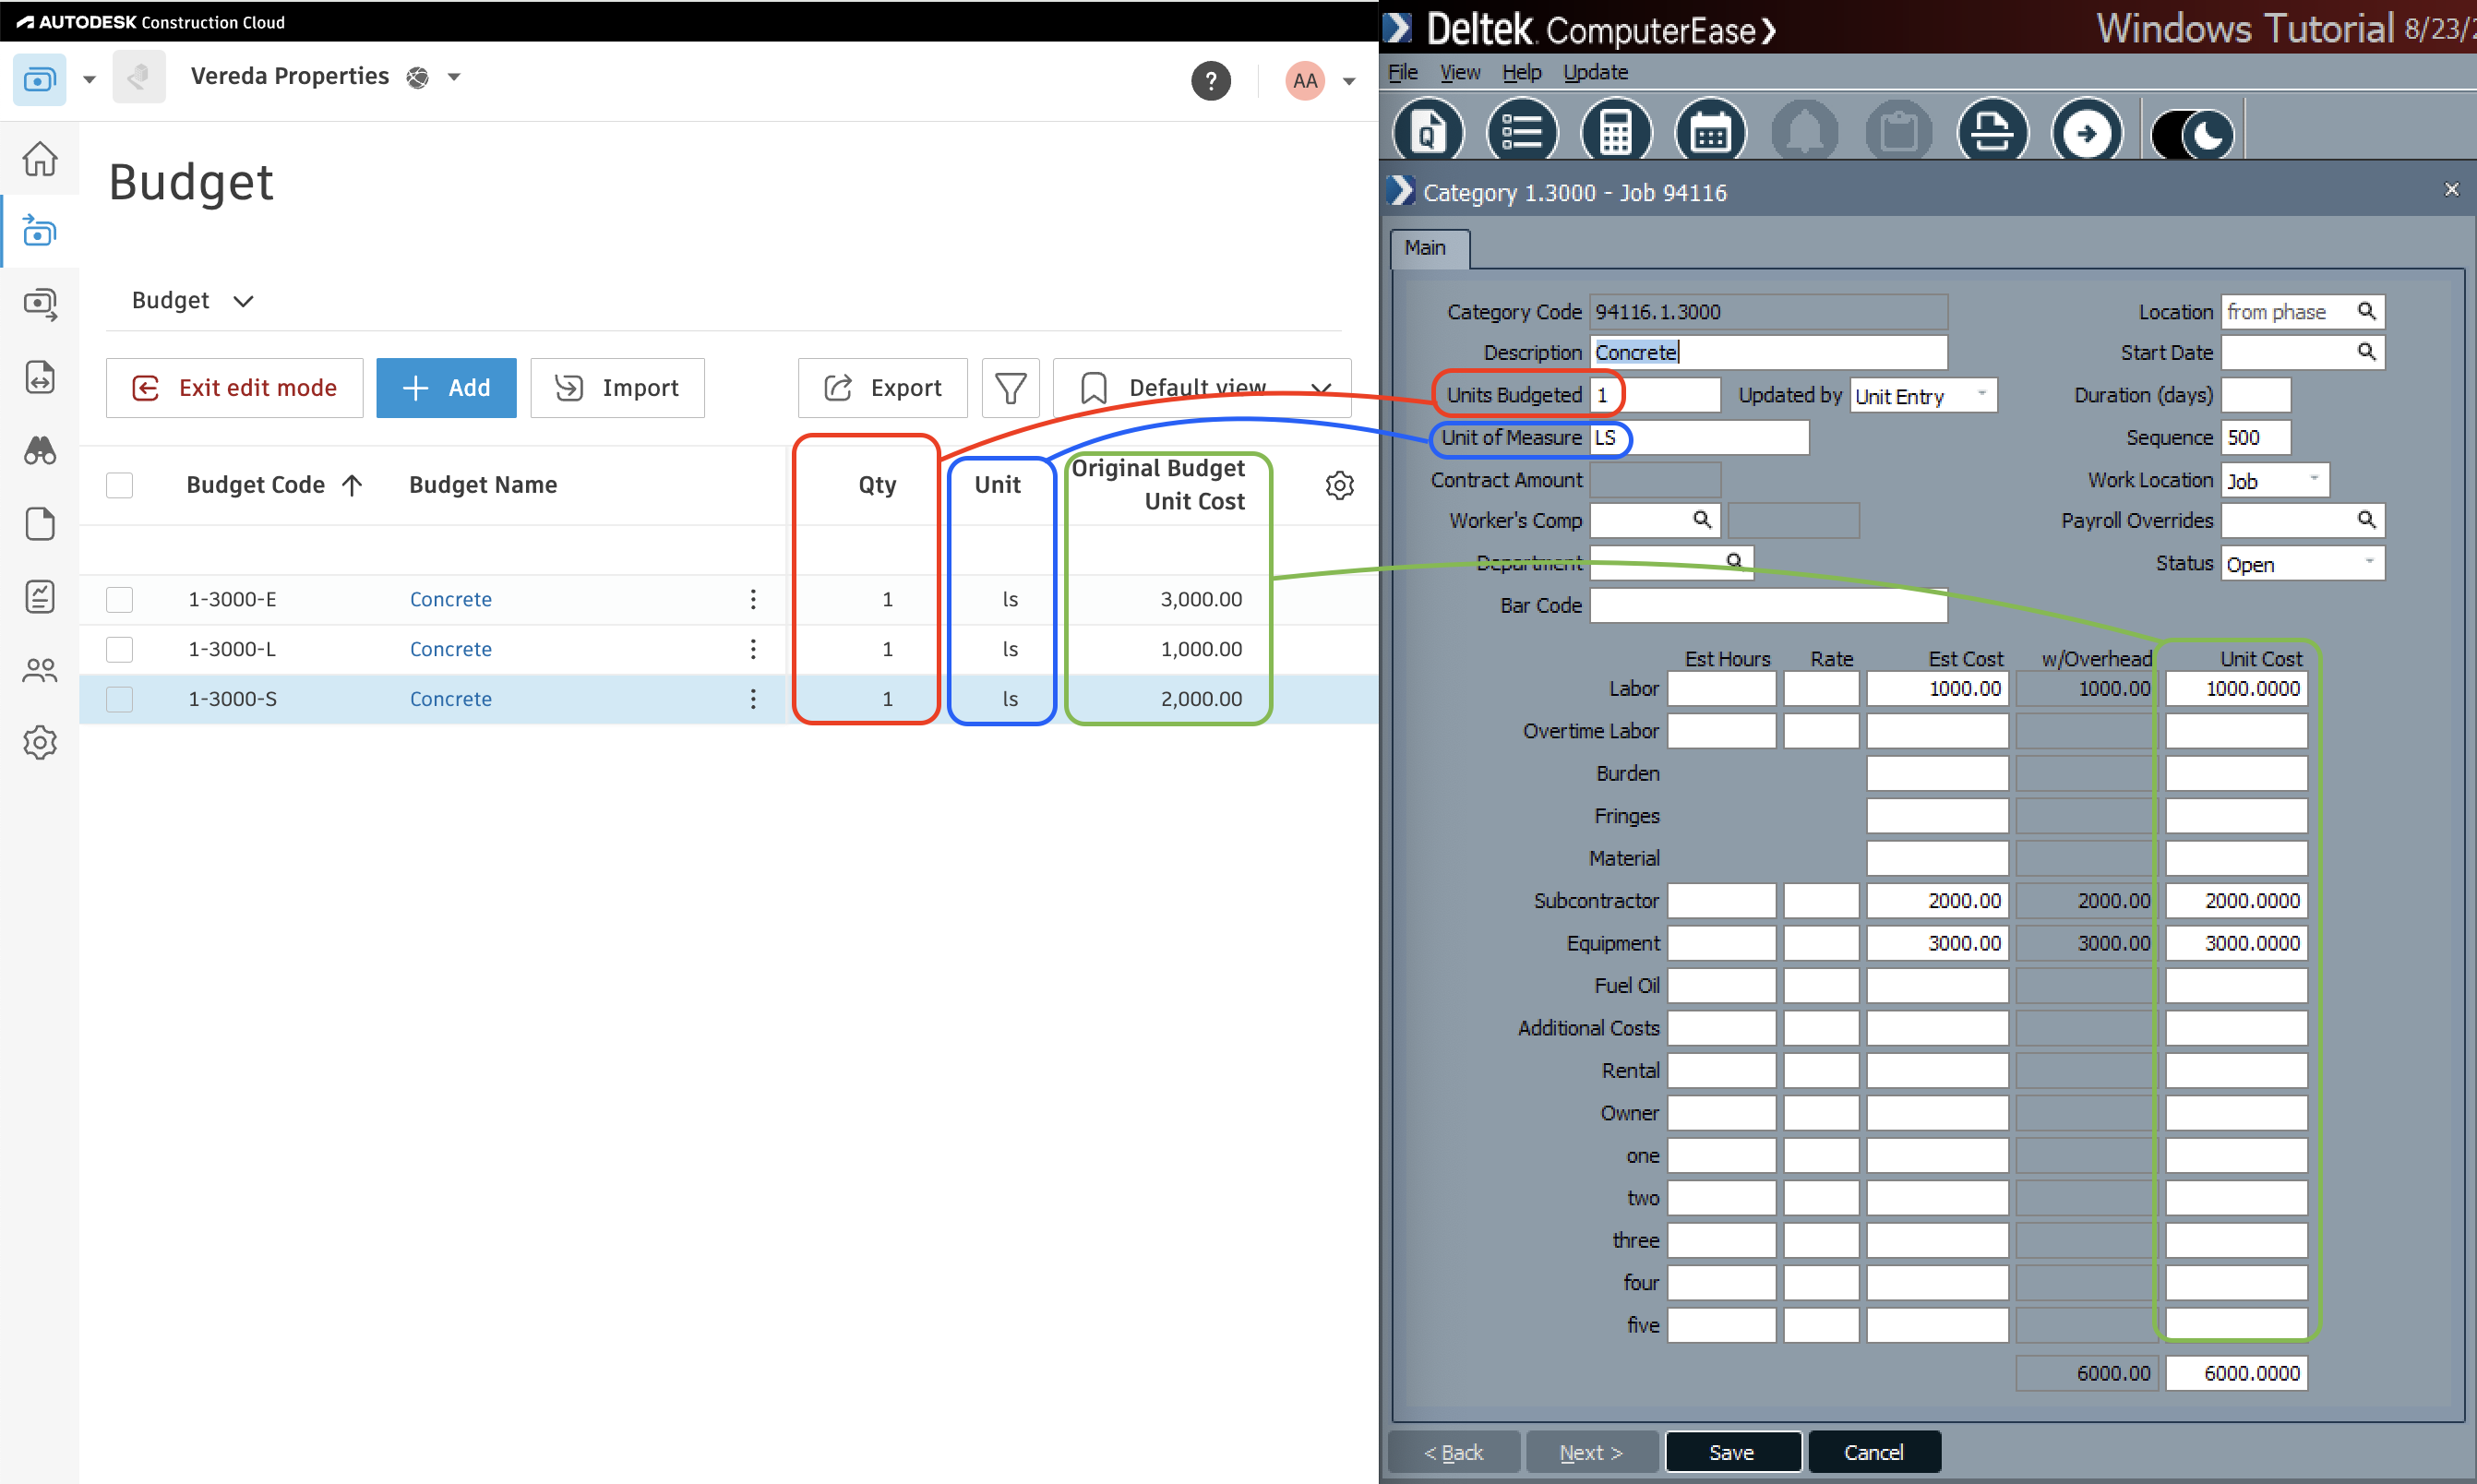Click the Next button in Deltek

coord(1591,1452)
